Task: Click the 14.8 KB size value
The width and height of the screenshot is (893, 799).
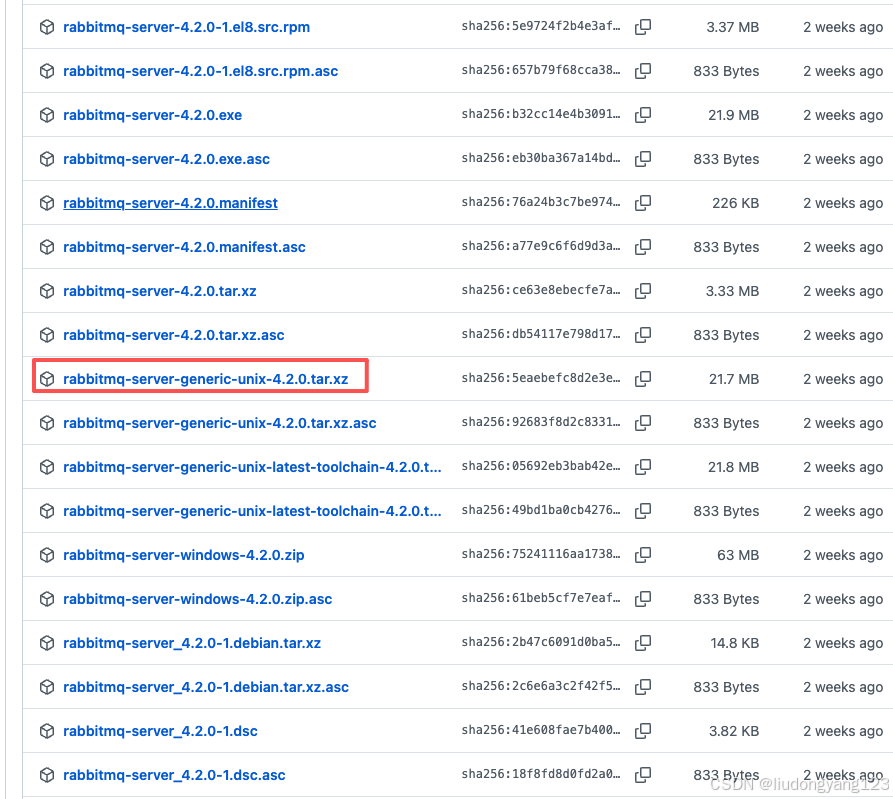Action: [735, 642]
